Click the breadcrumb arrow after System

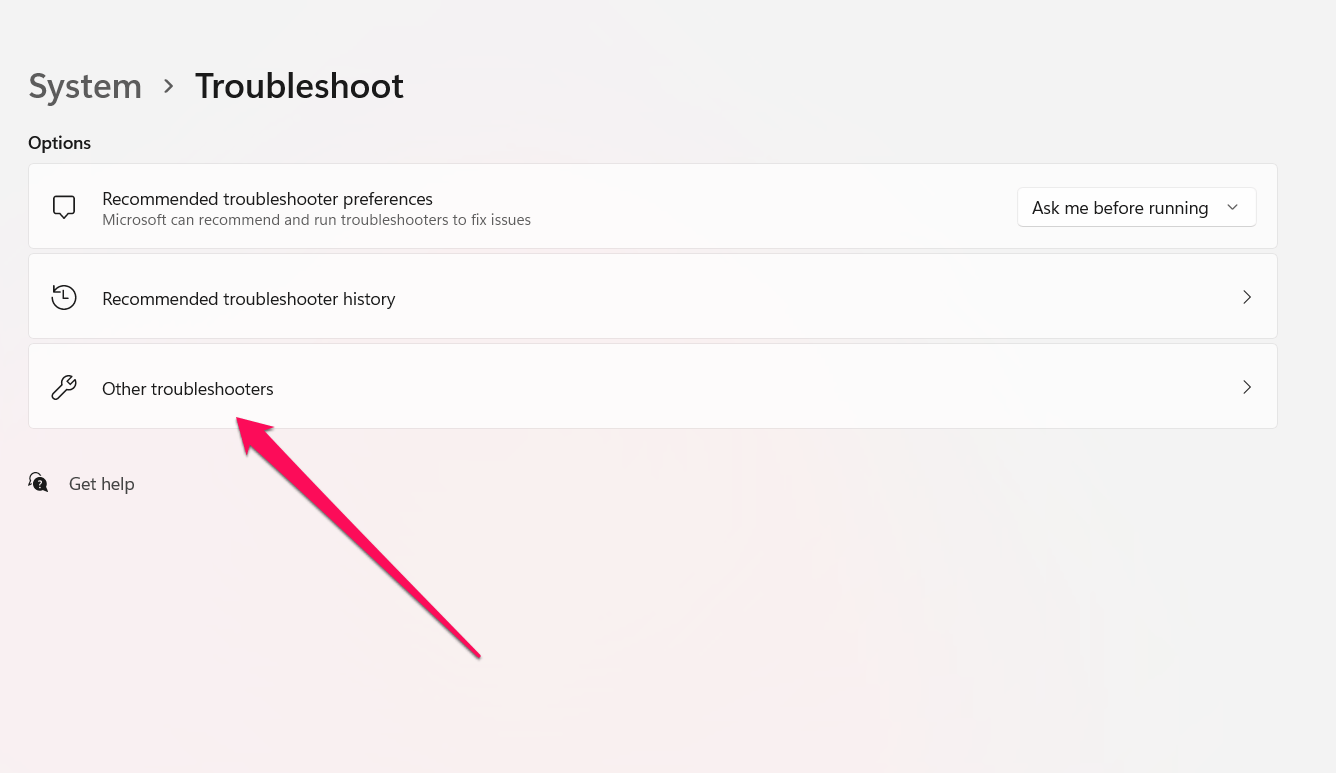pyautogui.click(x=169, y=86)
